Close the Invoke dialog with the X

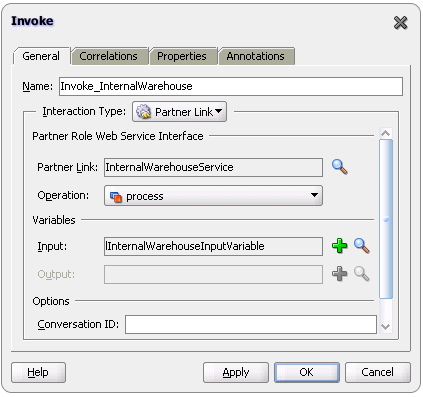(400, 23)
